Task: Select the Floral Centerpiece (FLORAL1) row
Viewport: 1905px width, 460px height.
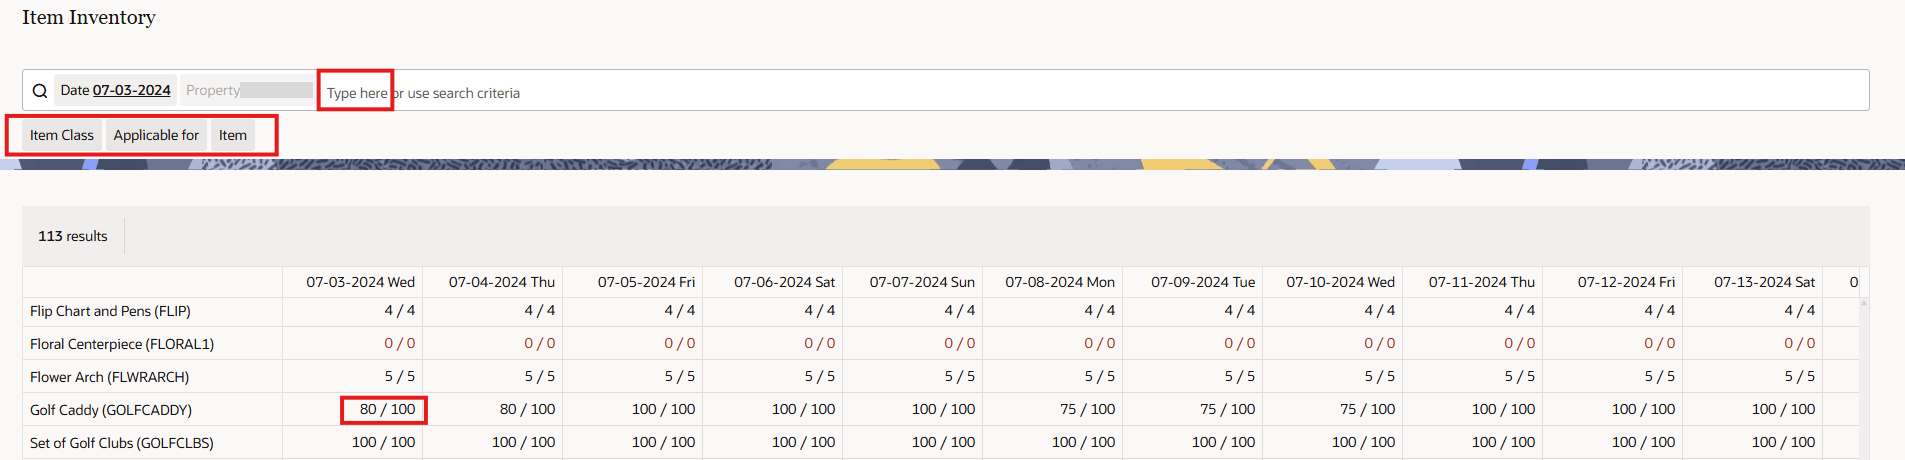Action: (x=940, y=343)
